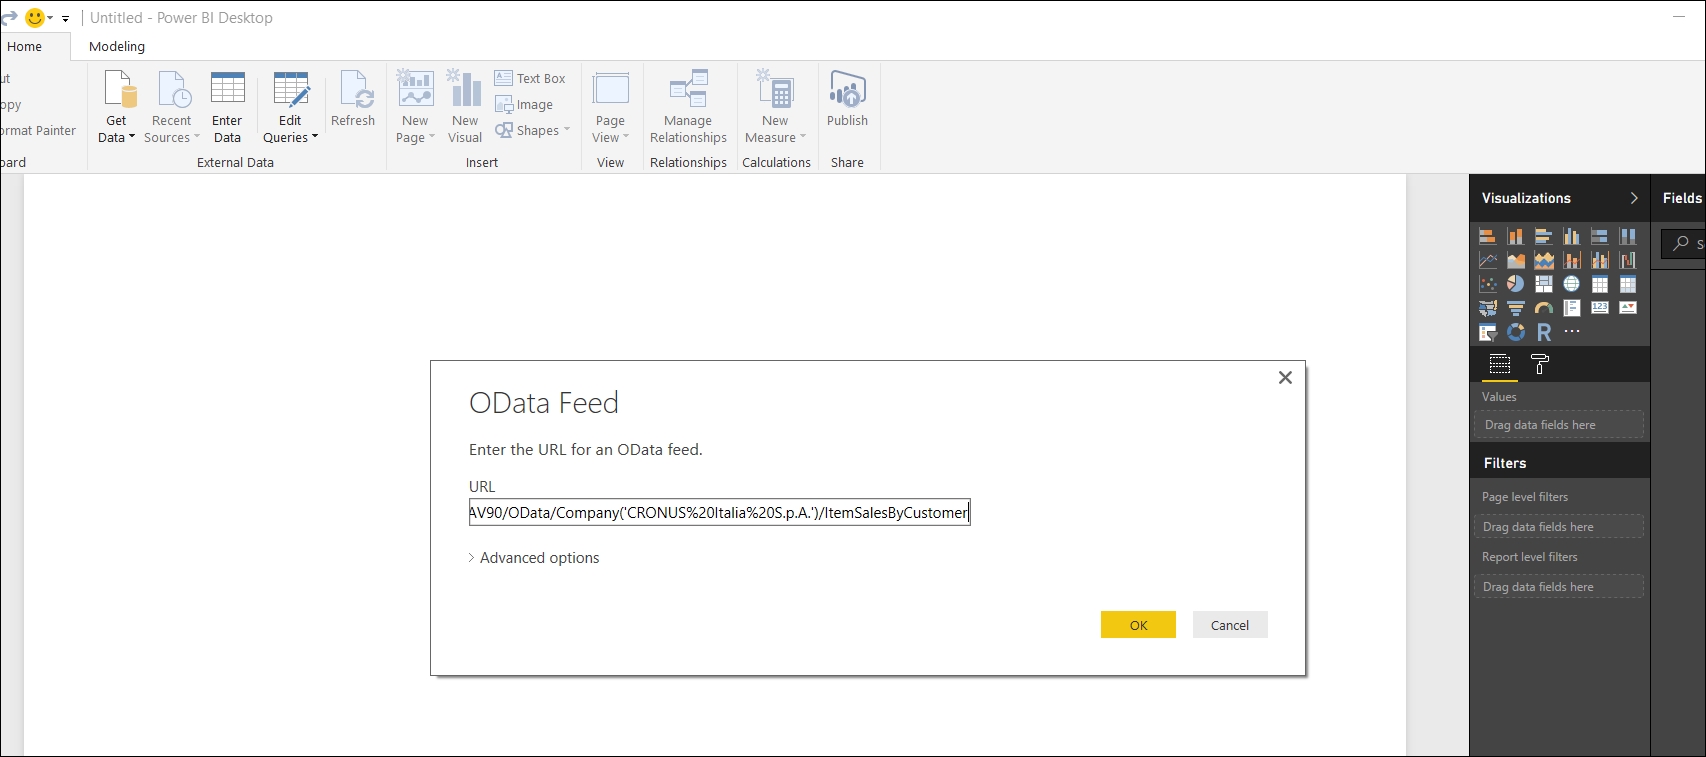Select the Card (123) visualization
This screenshot has height=757, width=1706.
(x=1600, y=308)
